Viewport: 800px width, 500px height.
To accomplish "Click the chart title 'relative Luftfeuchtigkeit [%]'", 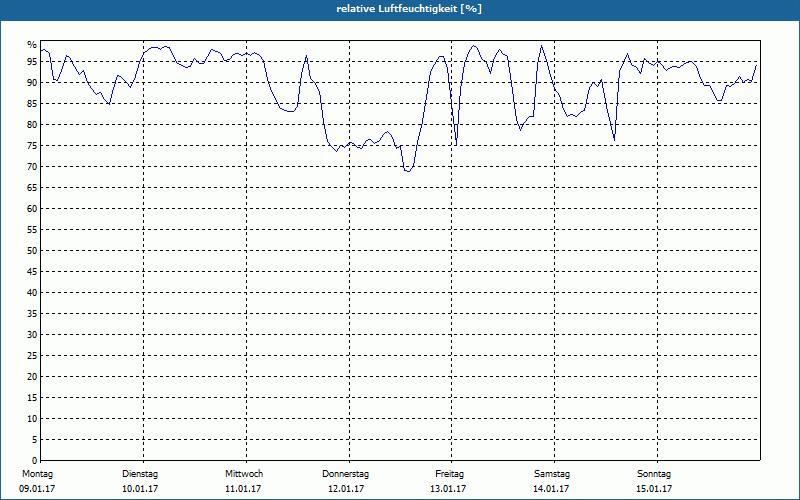I will click(409, 9).
